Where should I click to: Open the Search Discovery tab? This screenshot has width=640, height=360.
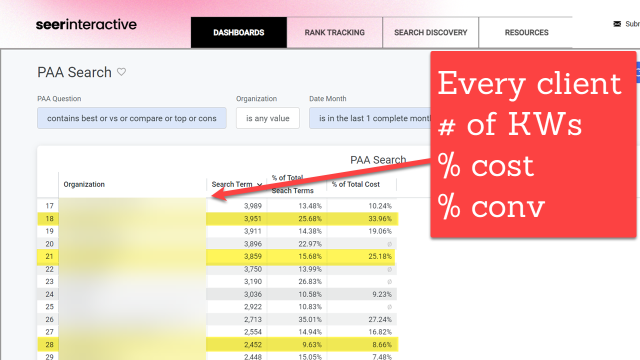coord(431,32)
